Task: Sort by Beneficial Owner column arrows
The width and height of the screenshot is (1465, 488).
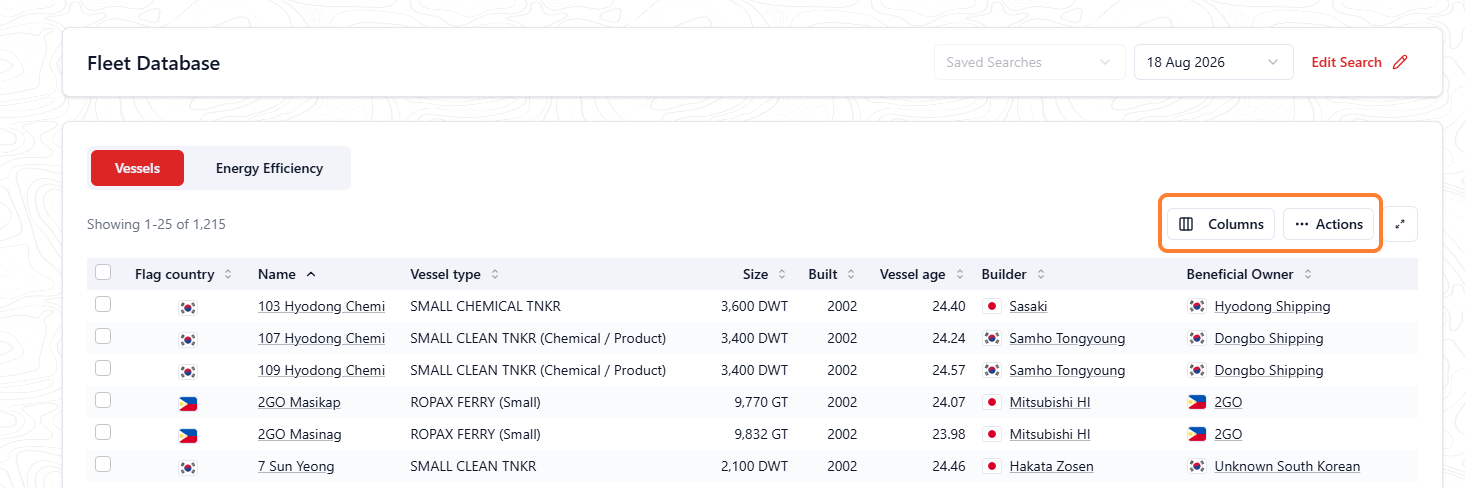Action: pos(1308,274)
